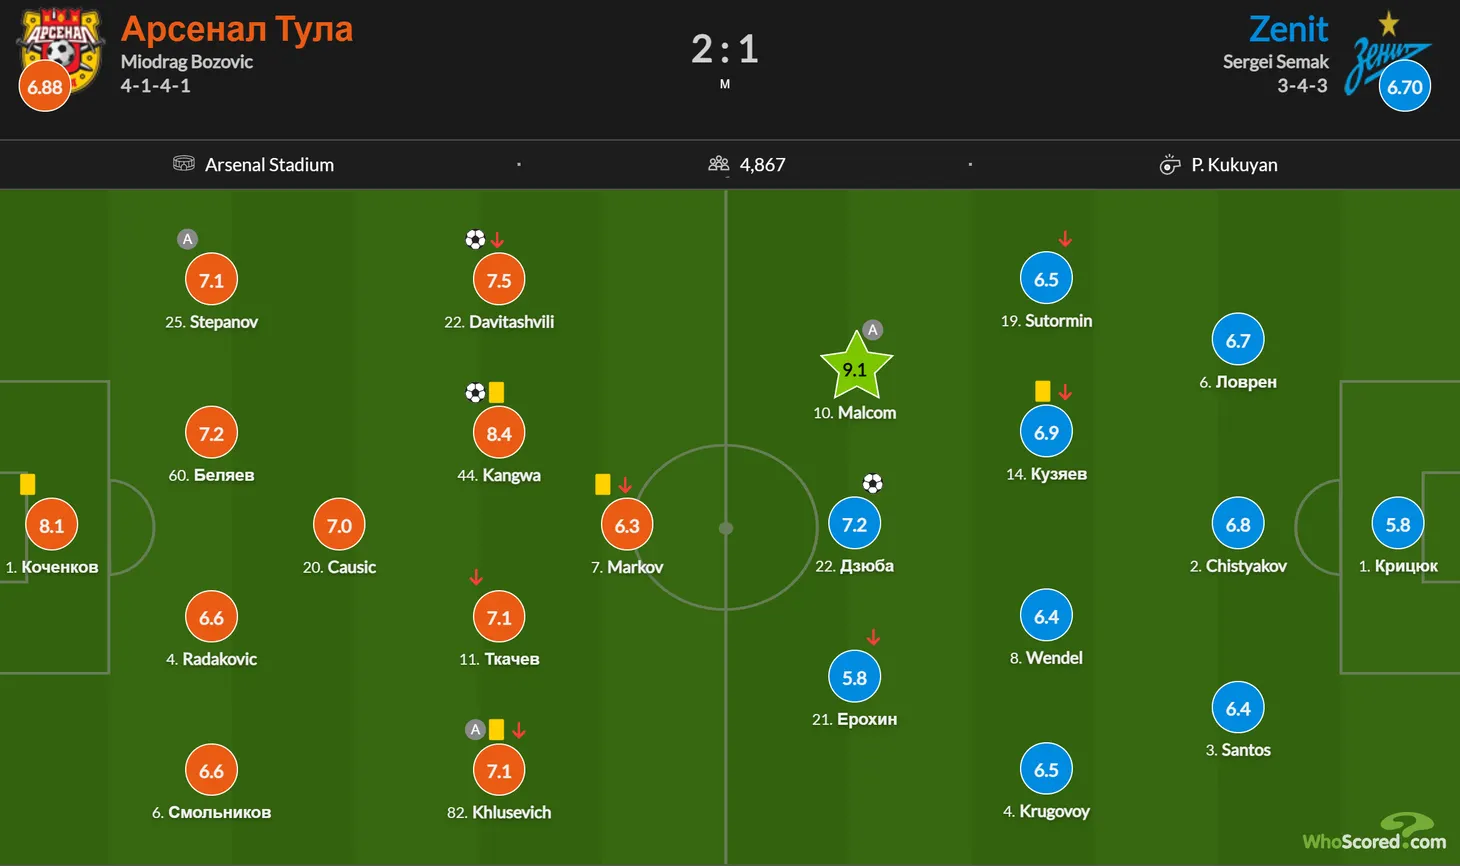Viewport: 1460px width, 866px height.
Task: Select Davitashvili's 7.5 rating circle
Action: [499, 280]
